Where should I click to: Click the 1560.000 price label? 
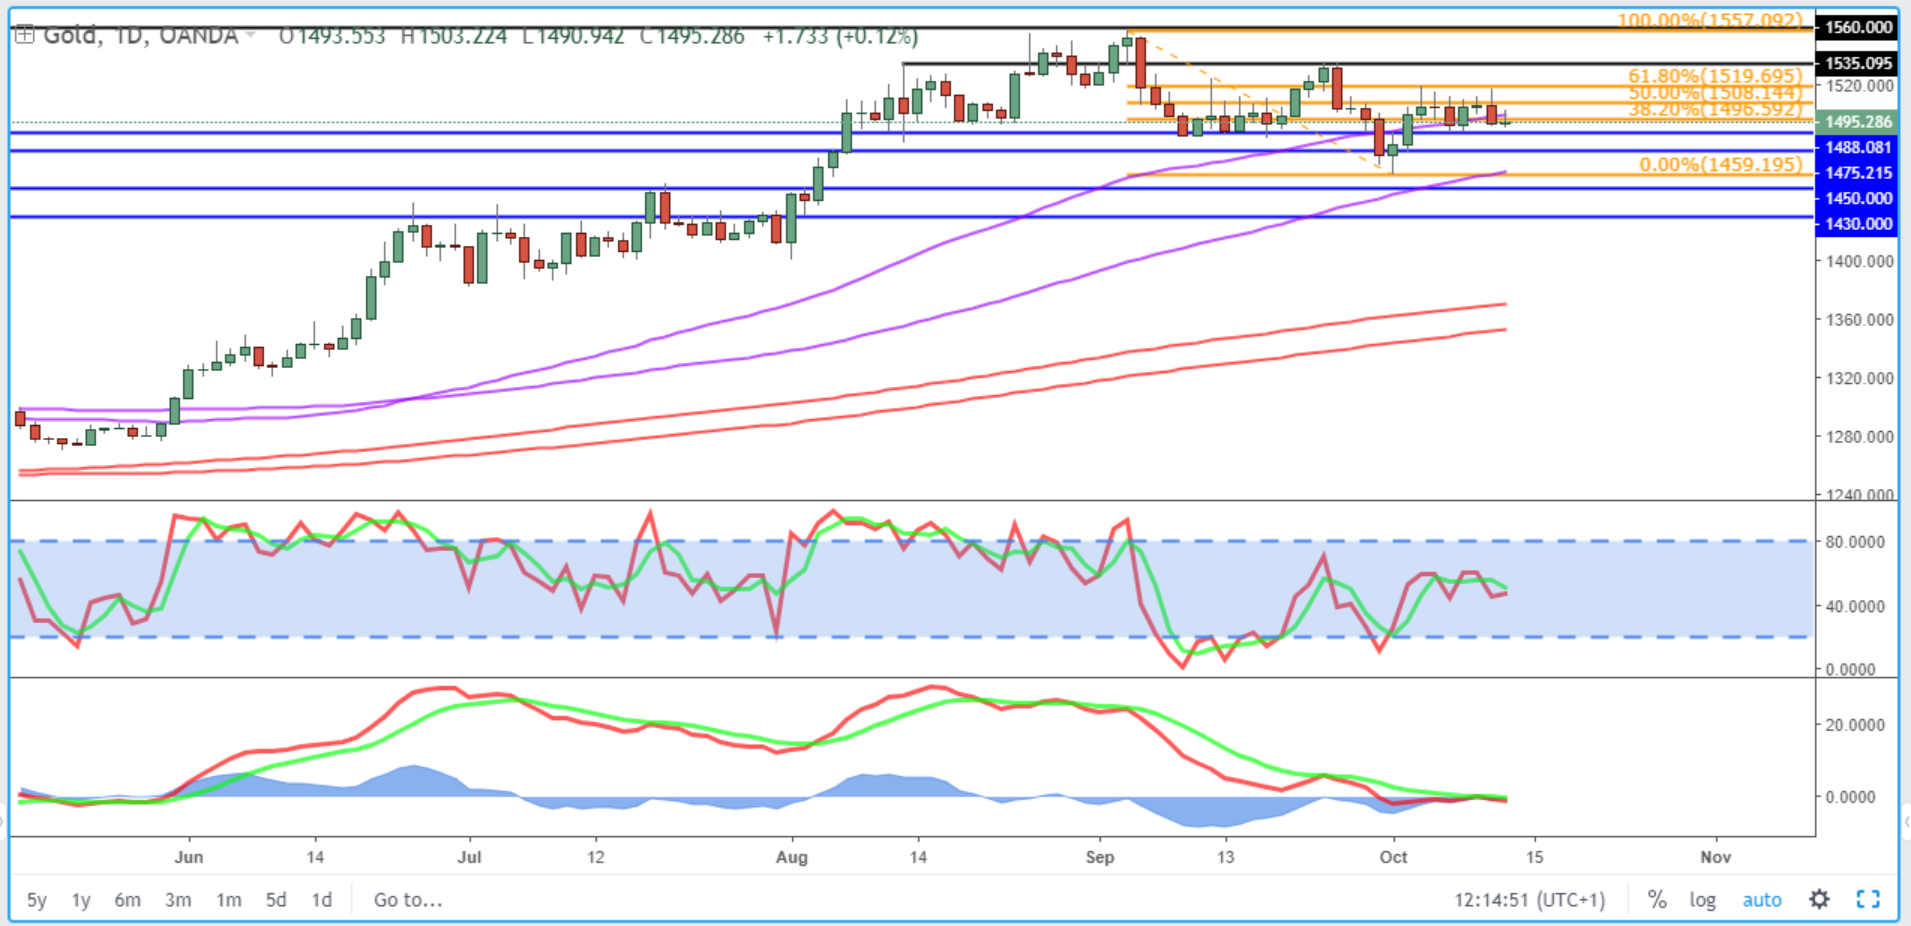(x=1858, y=27)
